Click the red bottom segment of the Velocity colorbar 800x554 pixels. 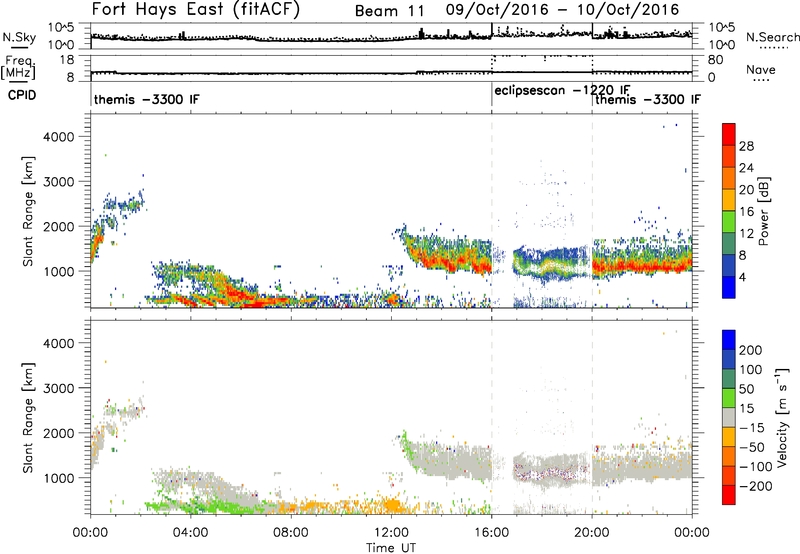pos(729,495)
